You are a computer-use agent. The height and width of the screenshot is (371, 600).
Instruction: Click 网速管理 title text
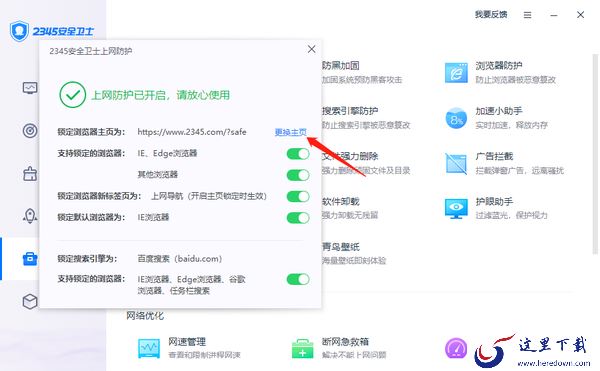187,342
